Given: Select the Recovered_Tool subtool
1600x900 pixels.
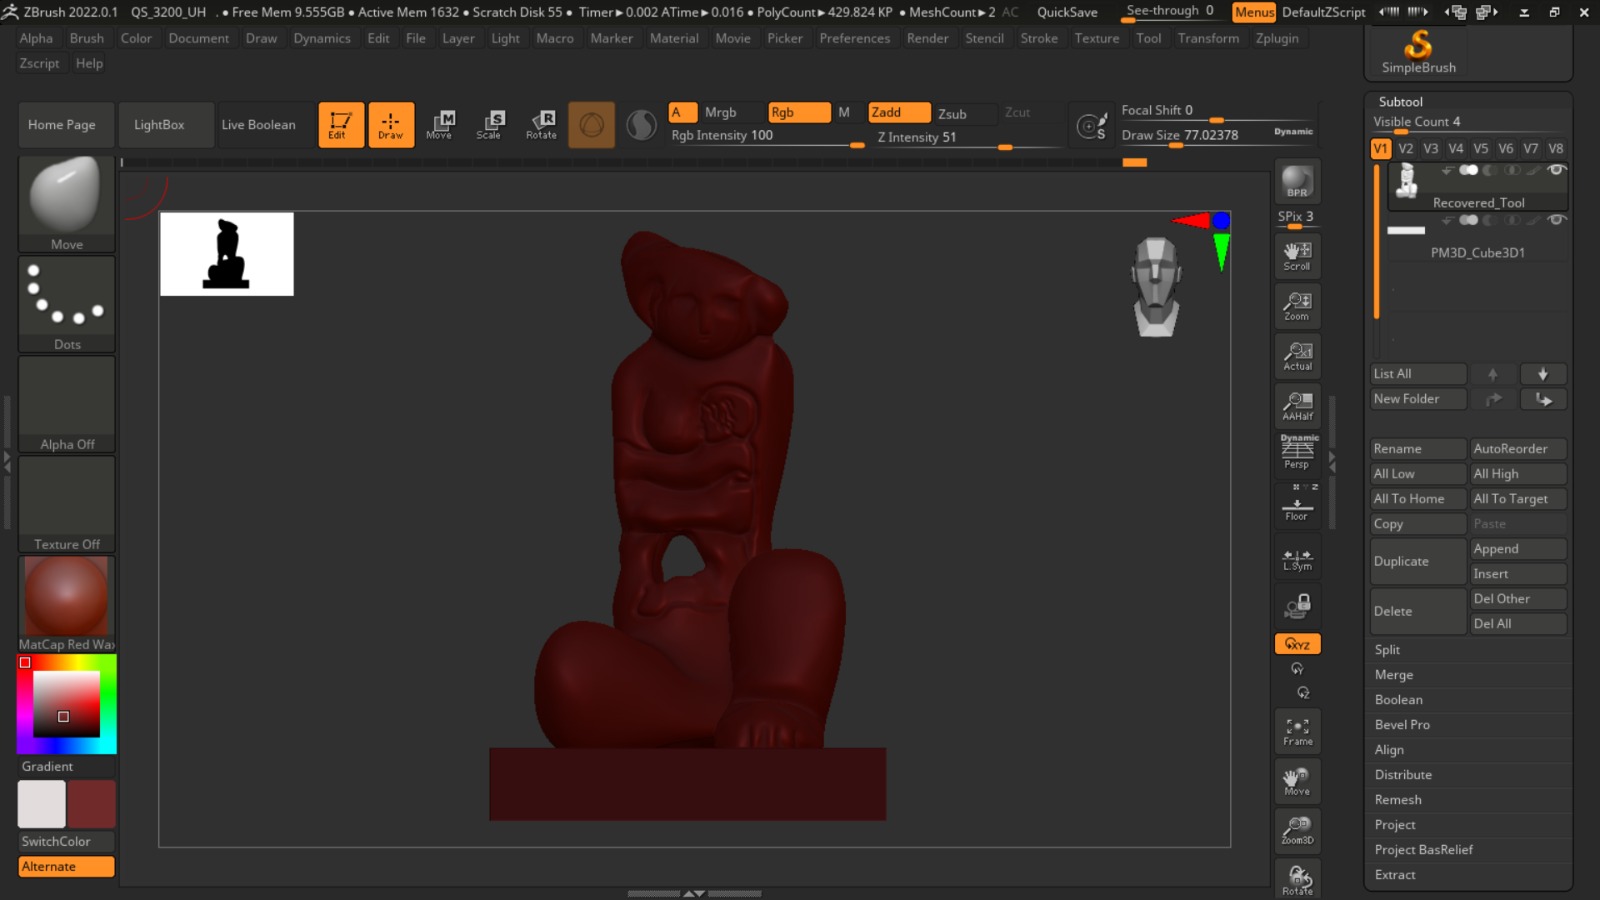Looking at the screenshot, I should click(1476, 187).
